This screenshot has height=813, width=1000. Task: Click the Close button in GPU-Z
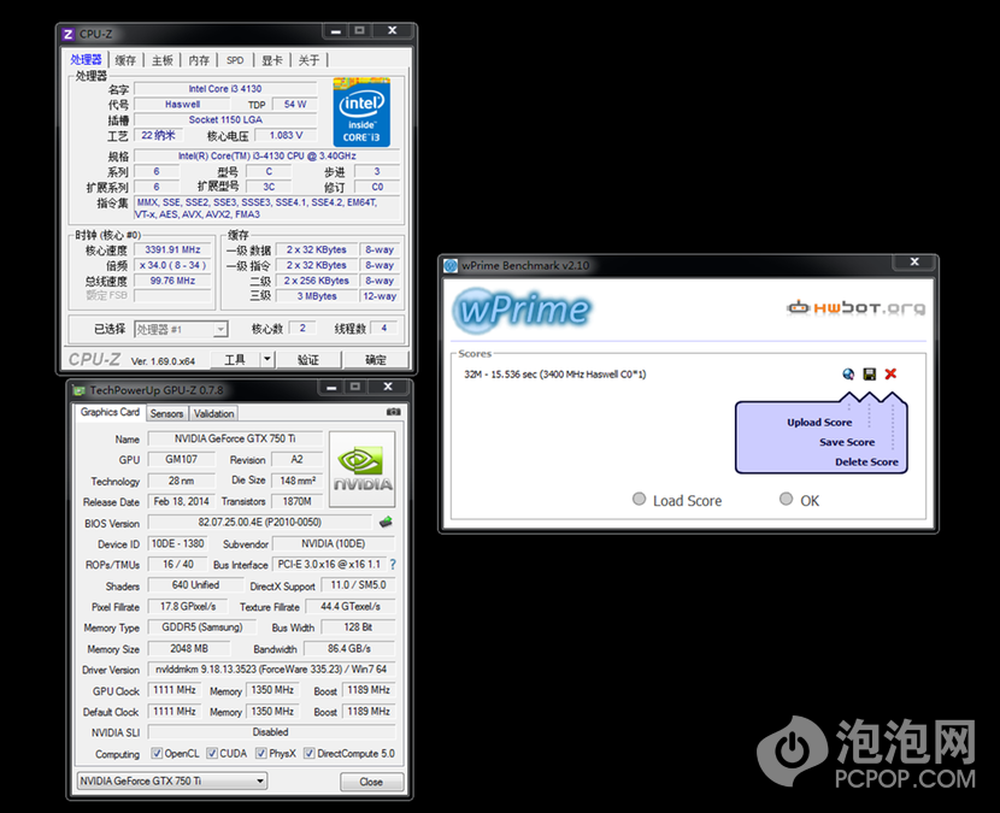click(371, 782)
